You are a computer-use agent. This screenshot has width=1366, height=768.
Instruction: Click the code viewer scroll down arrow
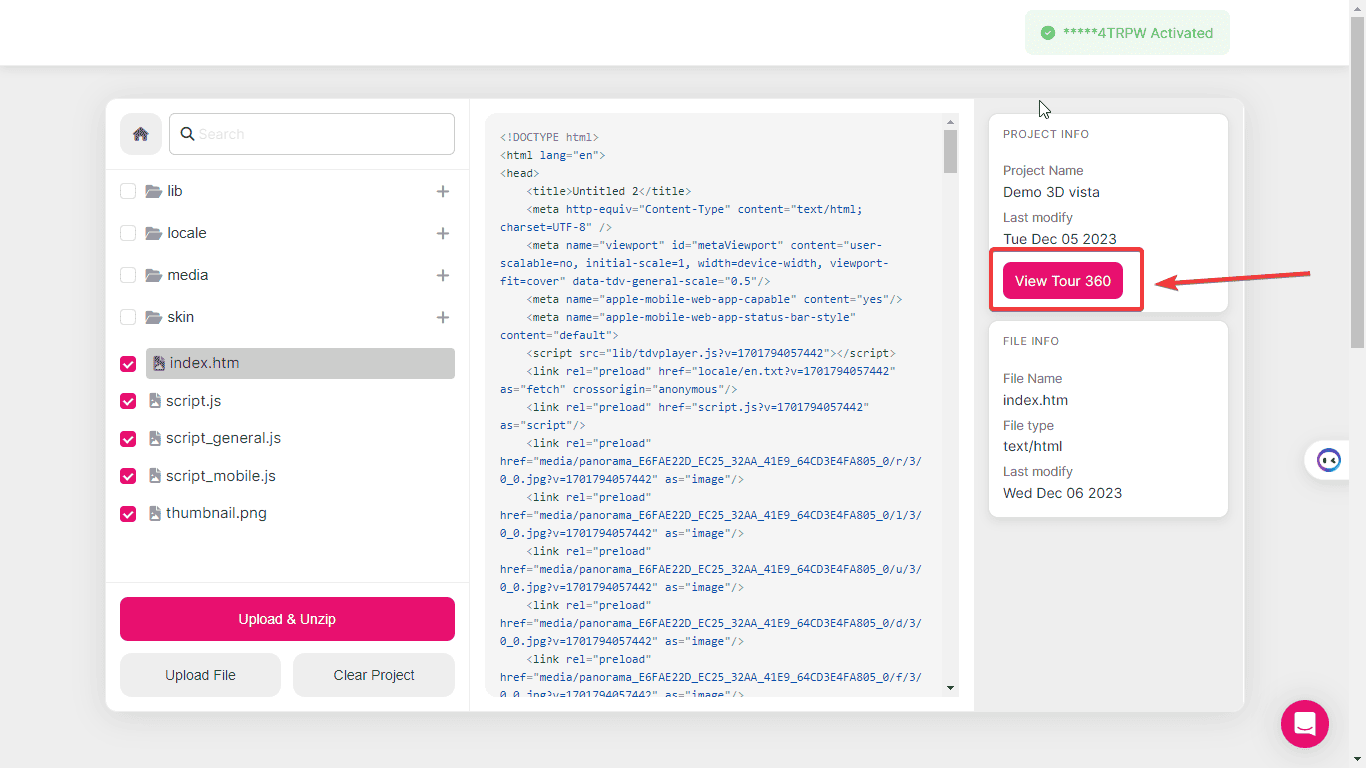point(950,688)
